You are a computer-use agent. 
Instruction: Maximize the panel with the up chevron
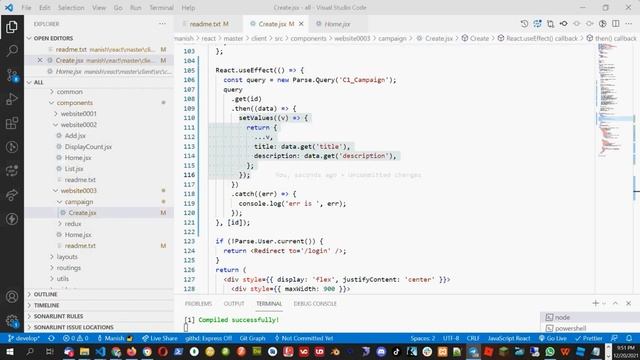pos(615,303)
